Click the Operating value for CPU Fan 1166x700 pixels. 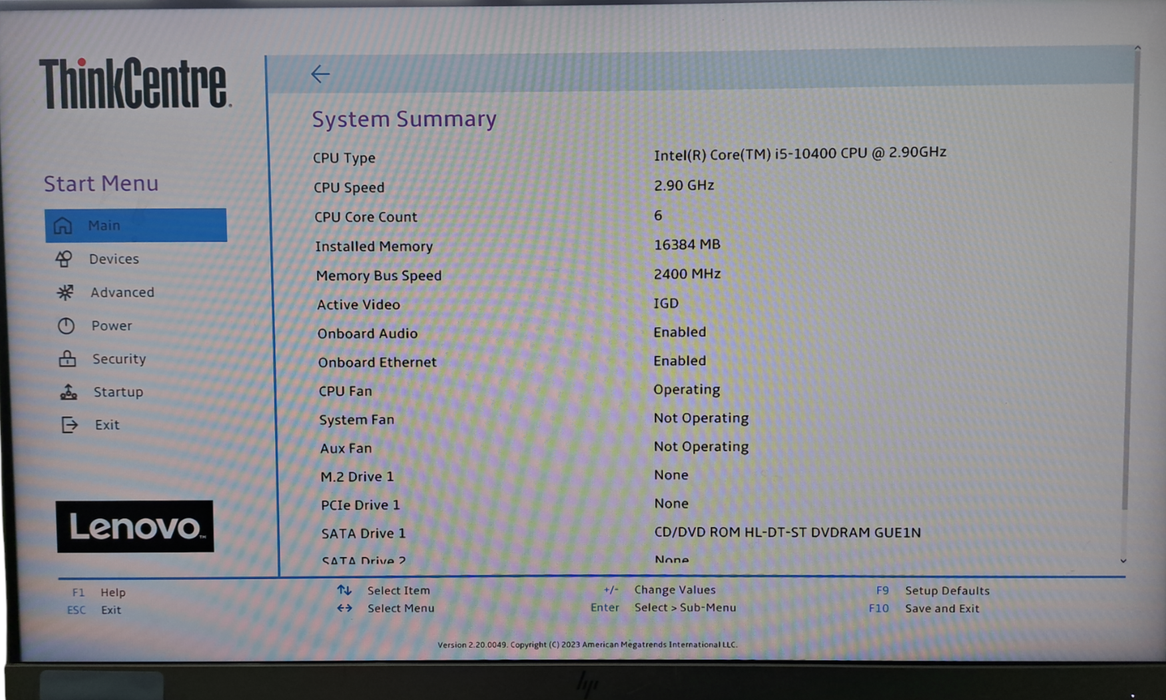686,390
